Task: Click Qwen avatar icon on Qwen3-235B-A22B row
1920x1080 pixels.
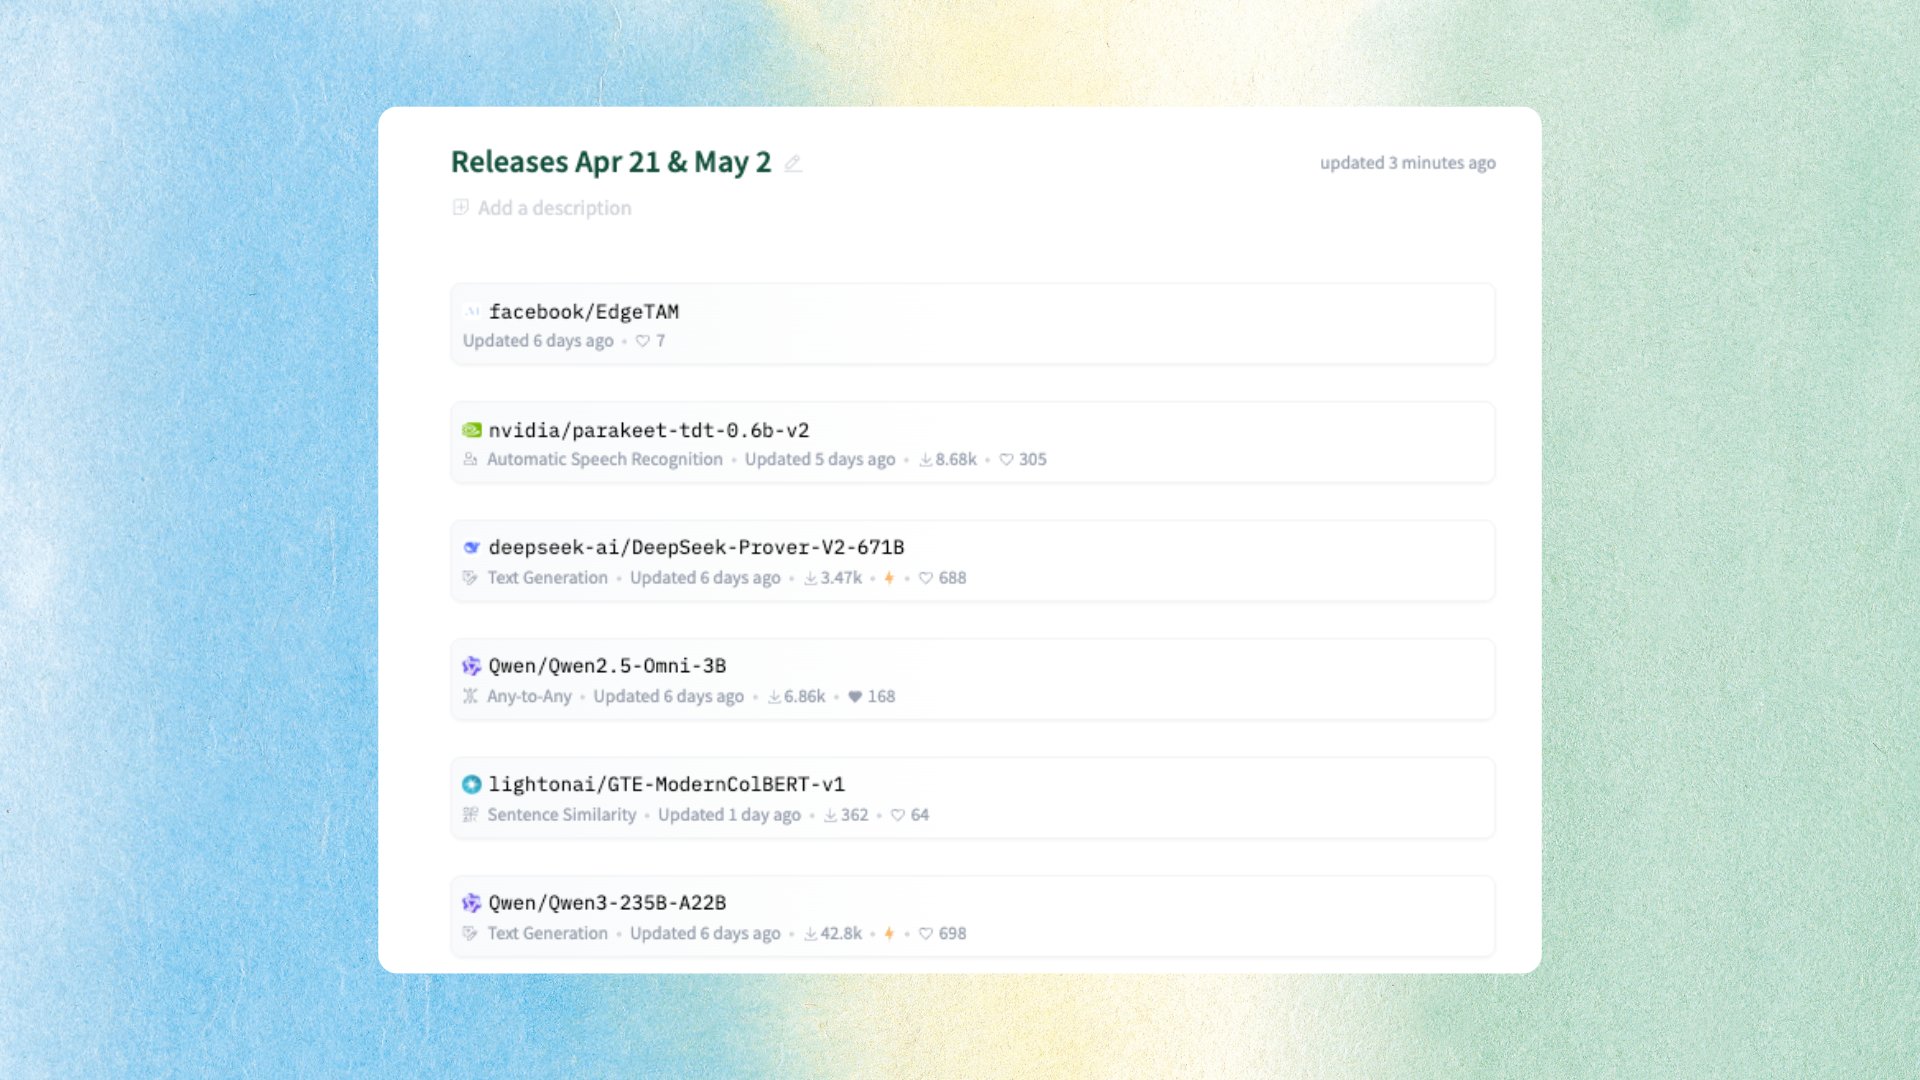Action: tap(472, 903)
